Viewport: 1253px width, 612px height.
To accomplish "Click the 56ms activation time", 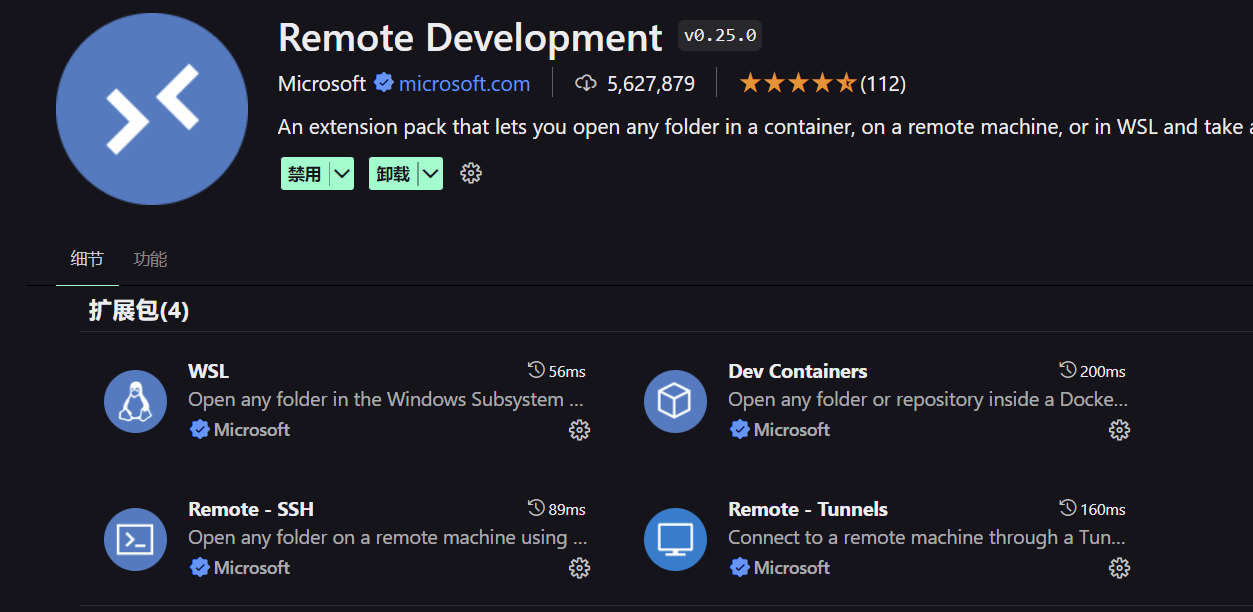I will (x=567, y=372).
